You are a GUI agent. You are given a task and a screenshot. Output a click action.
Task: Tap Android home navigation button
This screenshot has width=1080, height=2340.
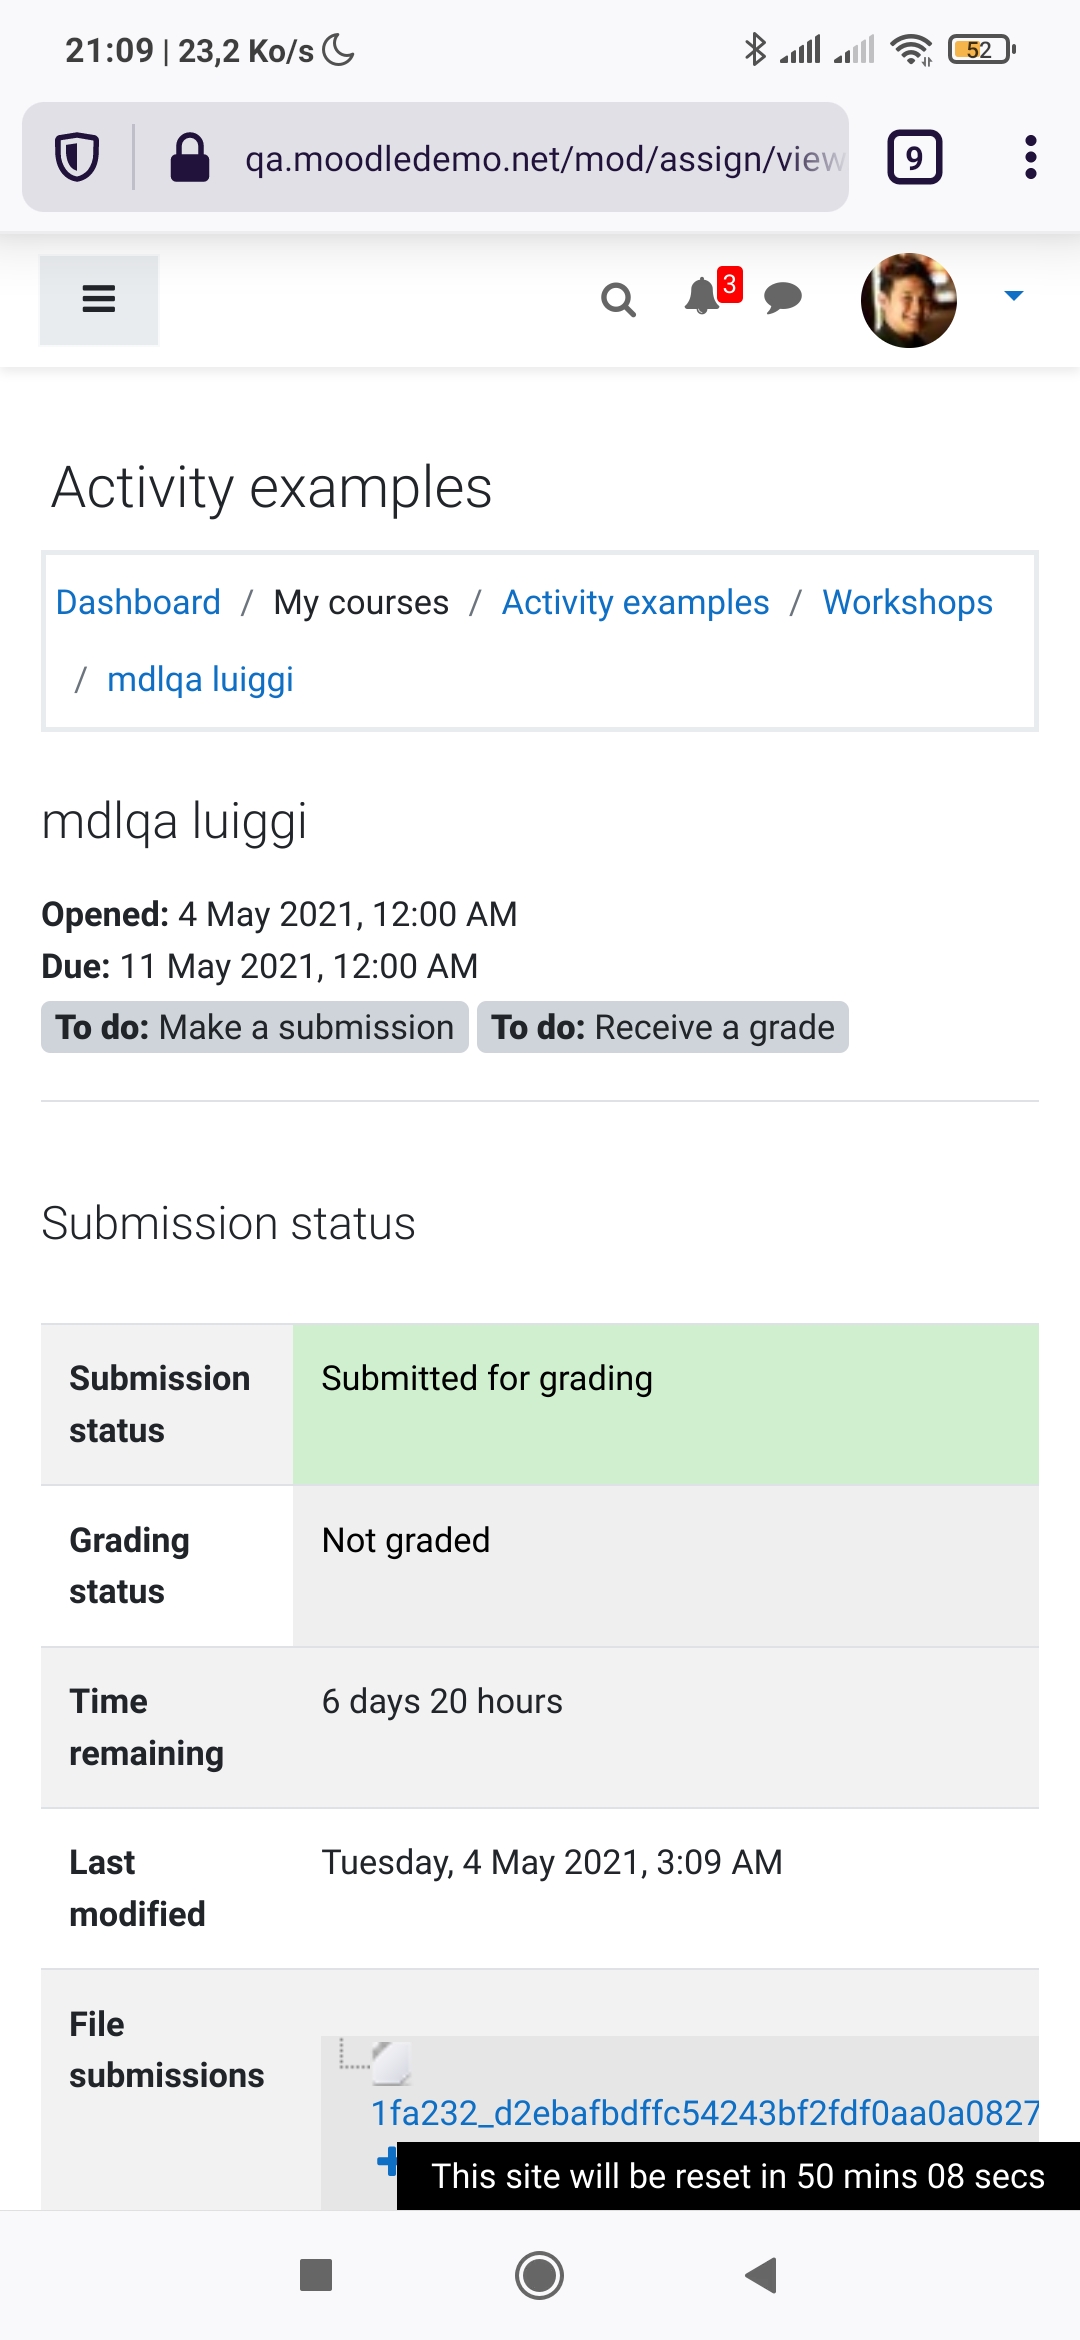pyautogui.click(x=540, y=2276)
